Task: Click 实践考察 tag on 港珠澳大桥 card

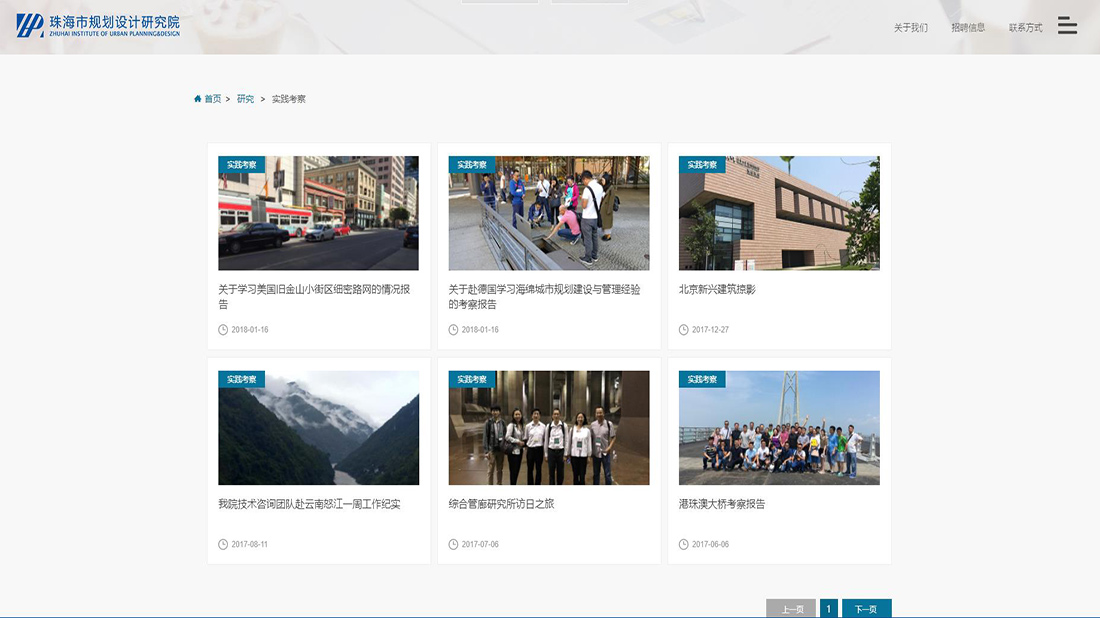Action: point(702,379)
